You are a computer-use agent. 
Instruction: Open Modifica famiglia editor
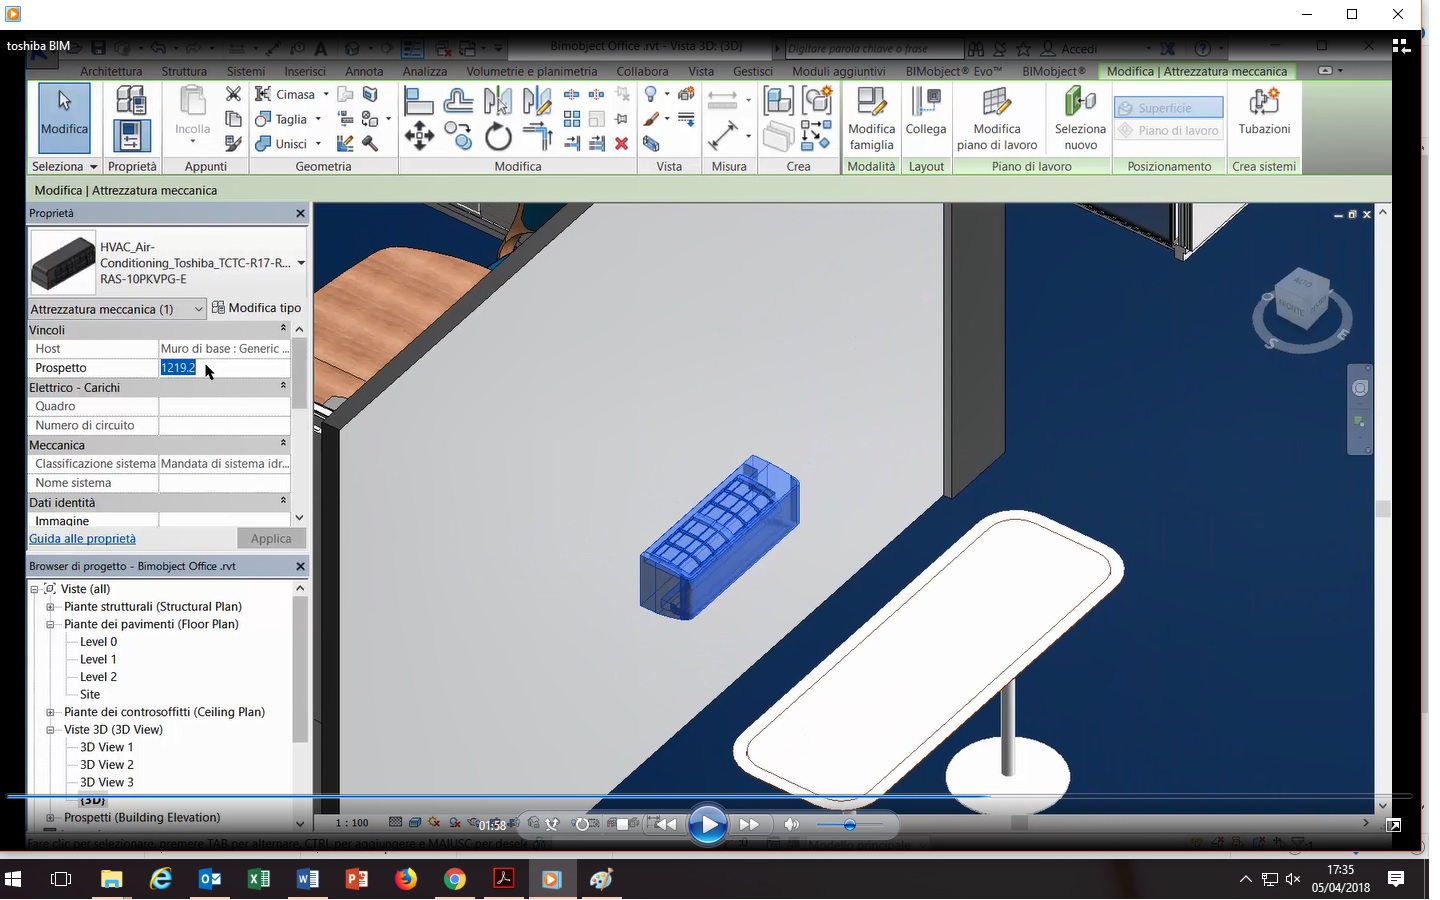(x=871, y=118)
